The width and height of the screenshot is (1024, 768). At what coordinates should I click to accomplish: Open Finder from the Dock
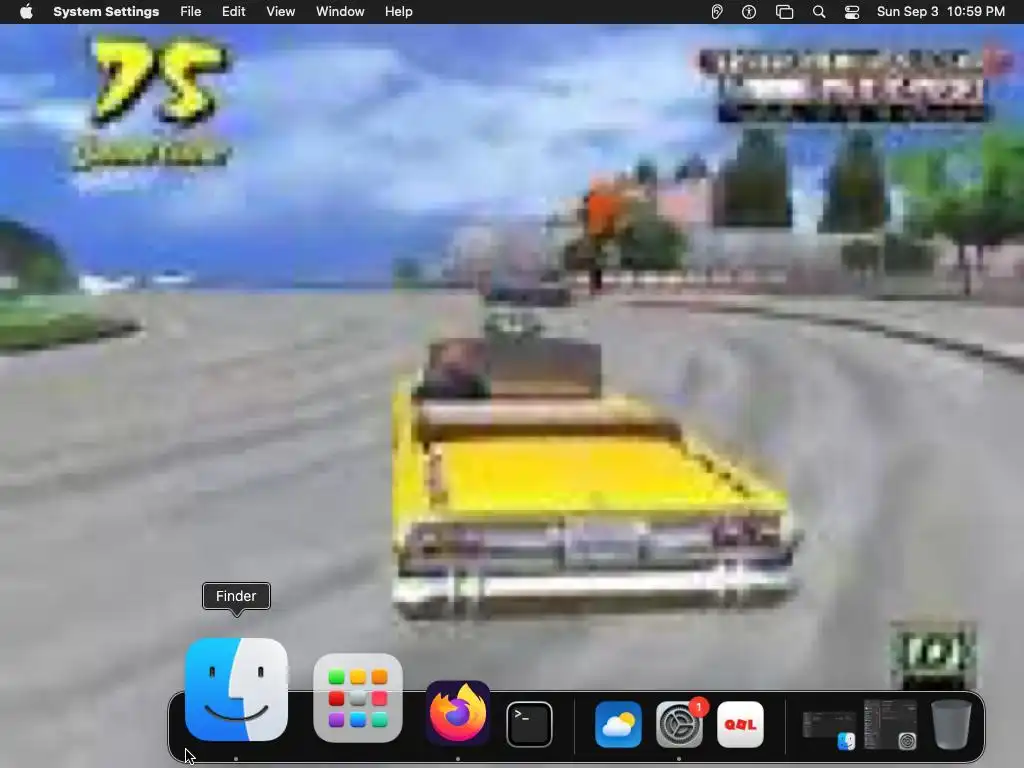[236, 690]
